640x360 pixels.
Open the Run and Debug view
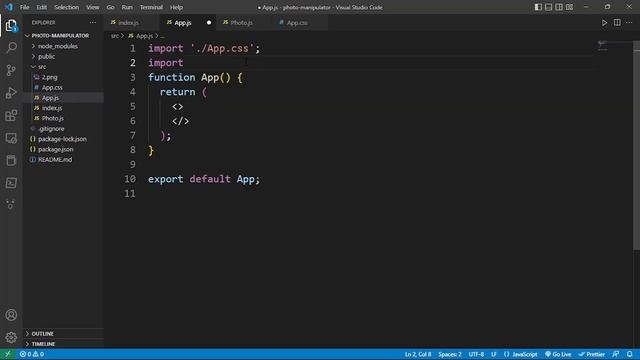pyautogui.click(x=11, y=93)
